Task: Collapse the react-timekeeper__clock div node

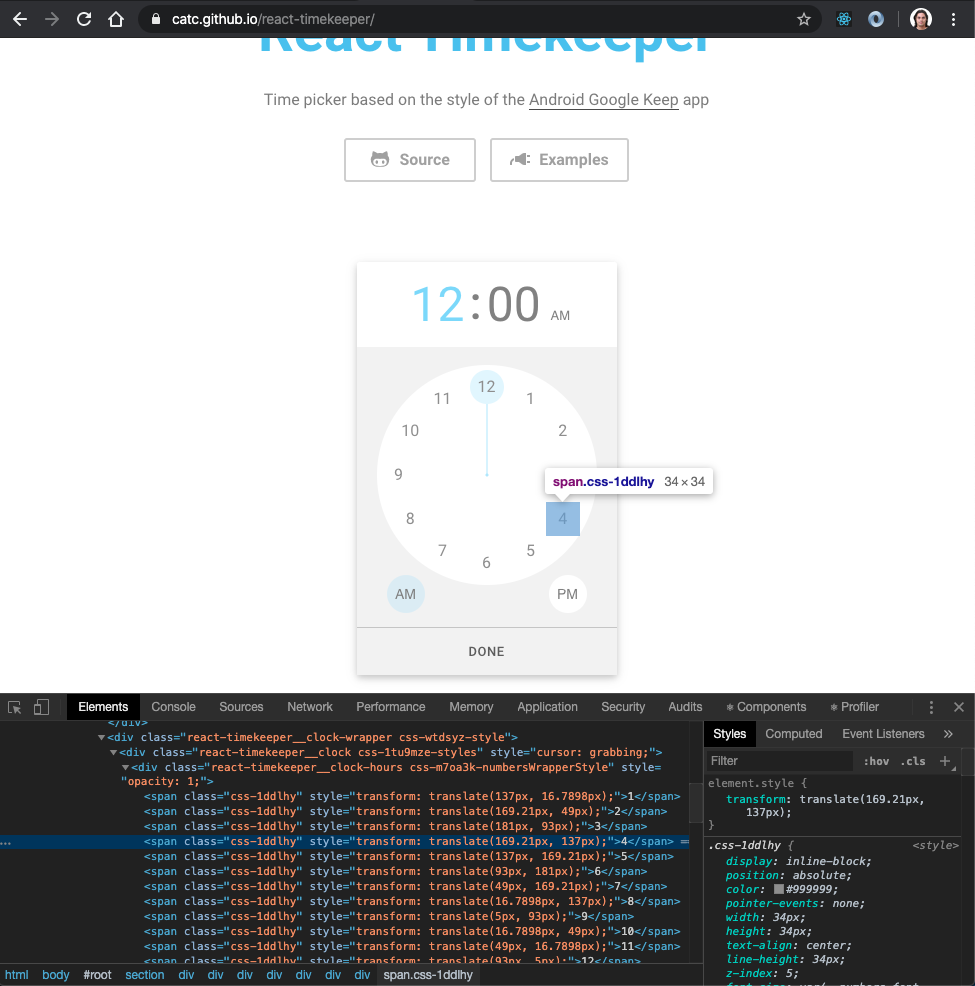Action: [x=113, y=752]
